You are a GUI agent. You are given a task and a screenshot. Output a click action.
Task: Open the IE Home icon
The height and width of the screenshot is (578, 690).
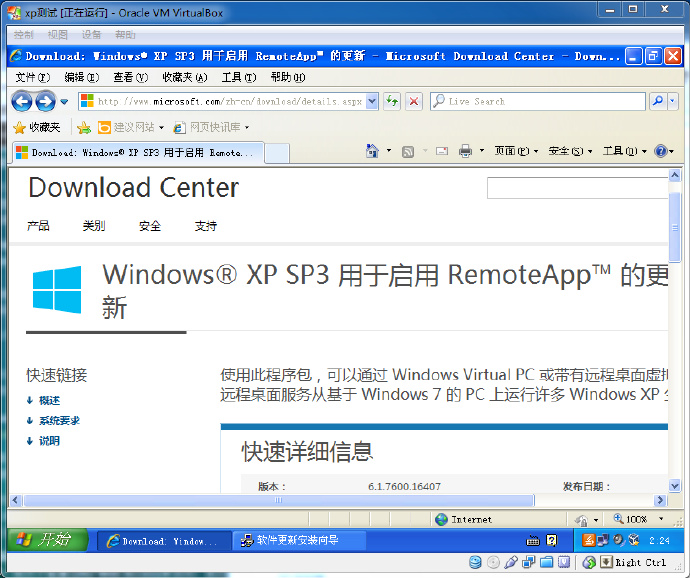pos(372,151)
